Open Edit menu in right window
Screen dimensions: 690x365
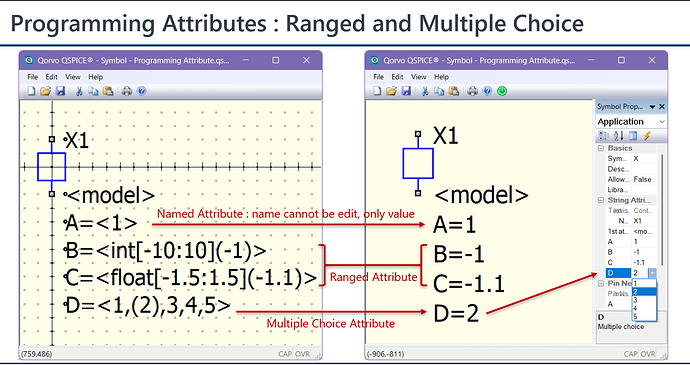[x=397, y=77]
